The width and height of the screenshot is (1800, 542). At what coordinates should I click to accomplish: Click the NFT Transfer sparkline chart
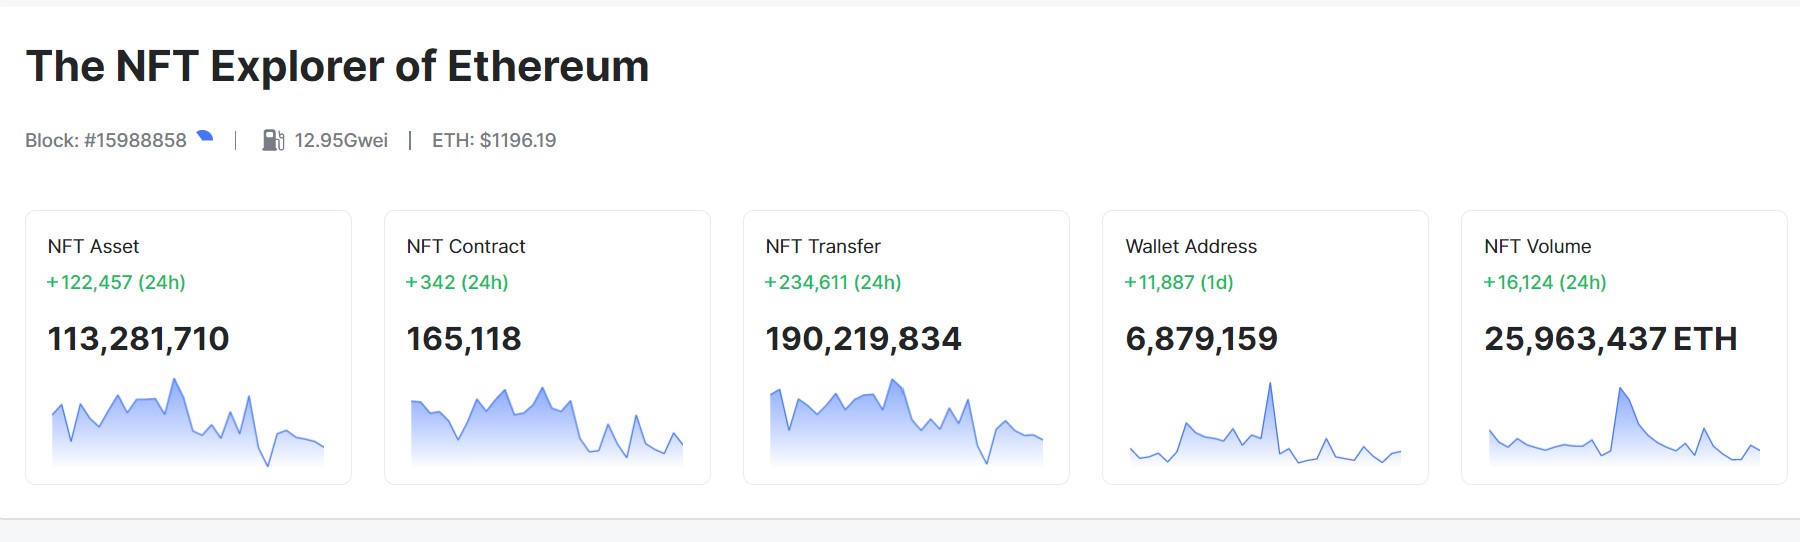tap(906, 425)
